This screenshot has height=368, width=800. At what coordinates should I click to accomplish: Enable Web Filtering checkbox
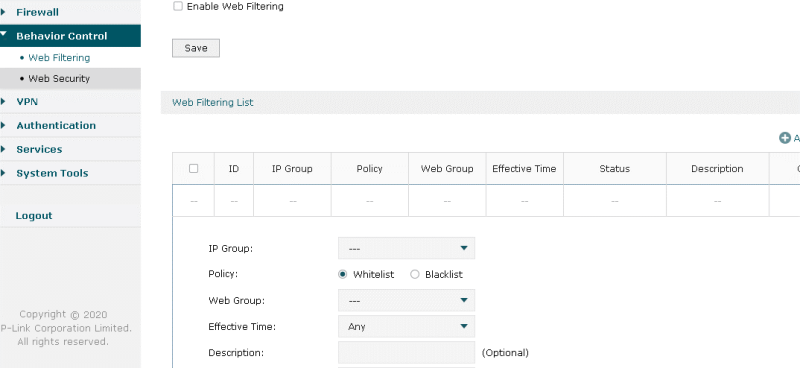(178, 7)
